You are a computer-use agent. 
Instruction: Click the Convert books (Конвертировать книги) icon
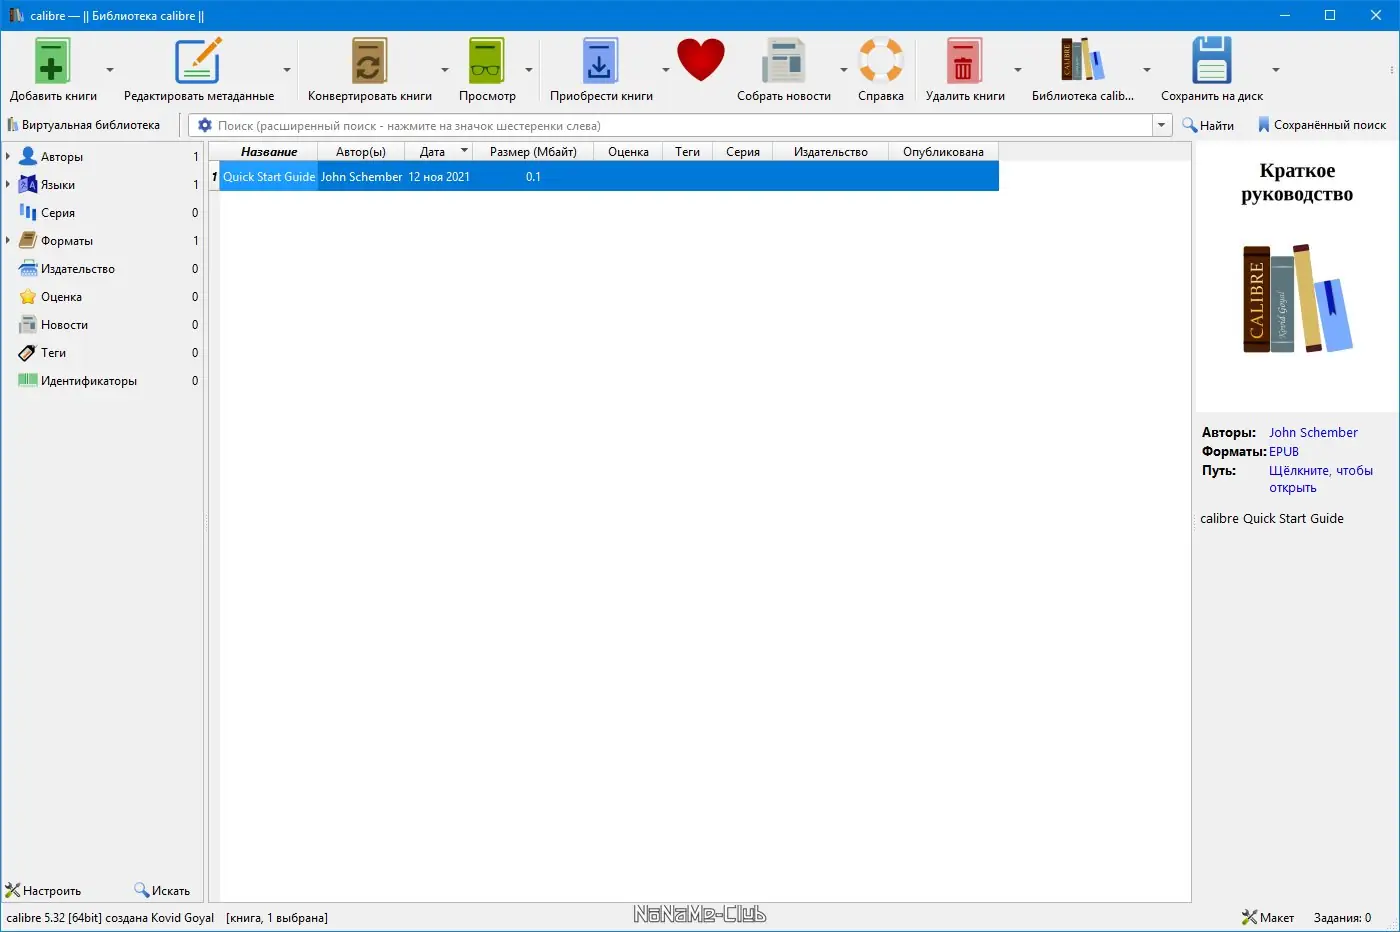(x=369, y=61)
